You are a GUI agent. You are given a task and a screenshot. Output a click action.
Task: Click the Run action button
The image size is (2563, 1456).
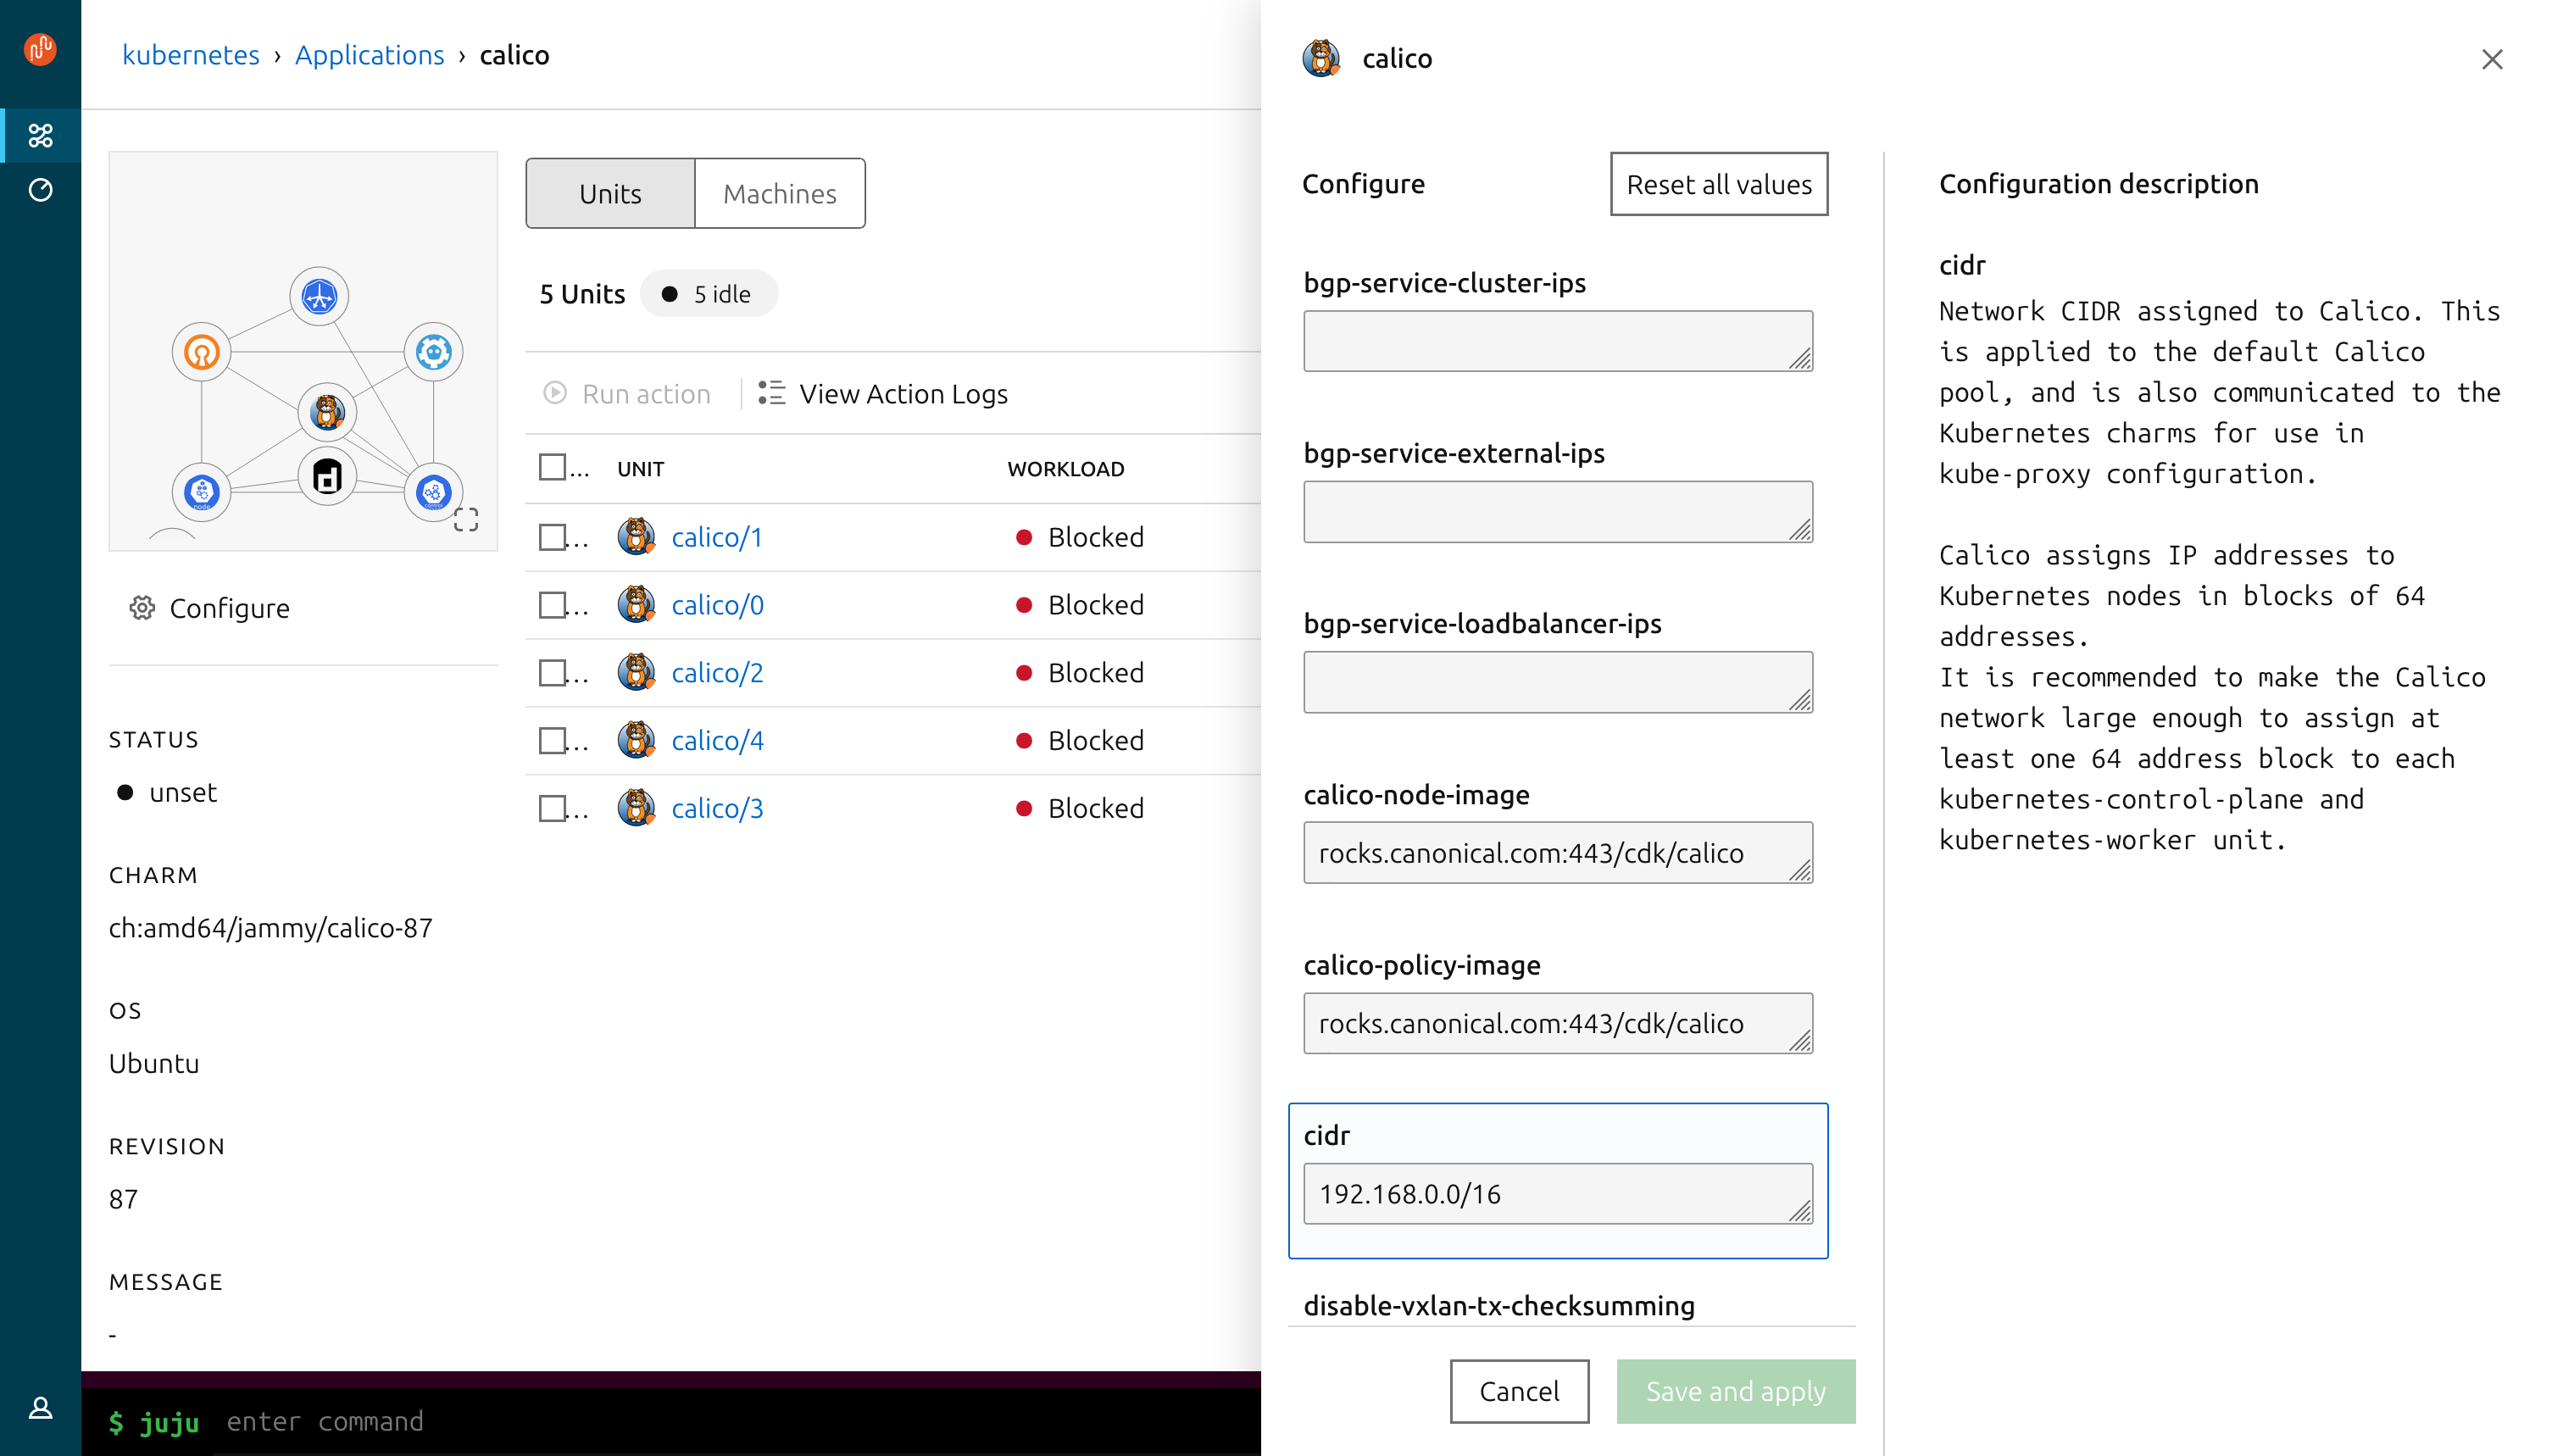[627, 393]
